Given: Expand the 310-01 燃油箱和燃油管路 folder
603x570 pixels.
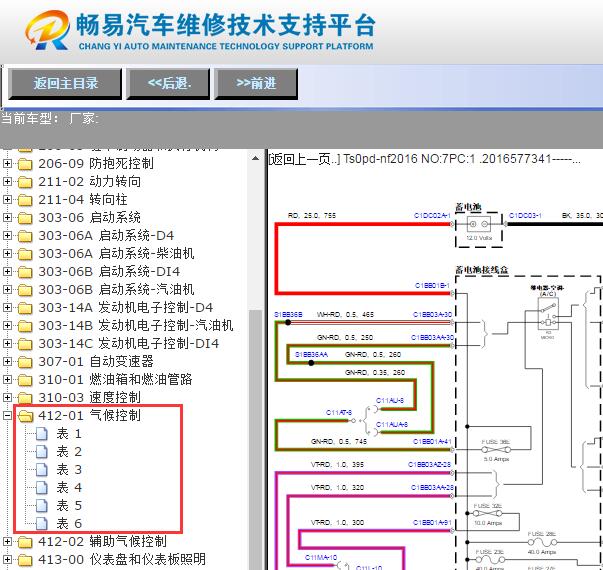Looking at the screenshot, I should pos(7,380).
